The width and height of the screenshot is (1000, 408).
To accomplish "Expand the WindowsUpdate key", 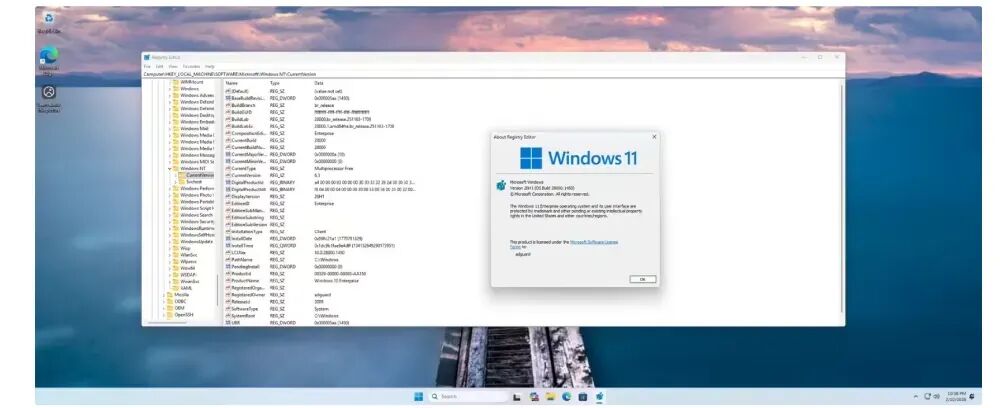I will click(x=170, y=242).
